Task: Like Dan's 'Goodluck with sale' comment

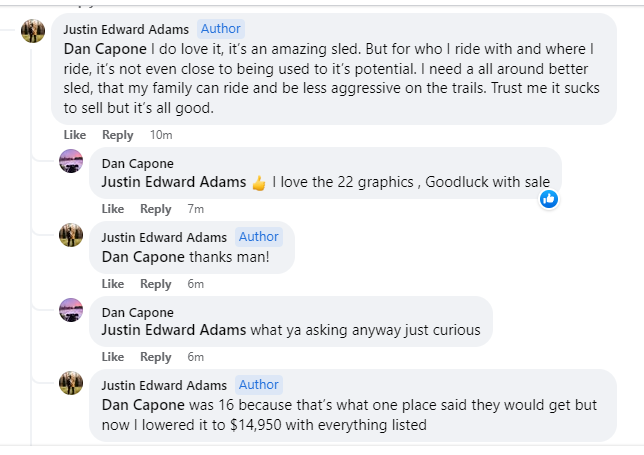Action: coord(113,209)
